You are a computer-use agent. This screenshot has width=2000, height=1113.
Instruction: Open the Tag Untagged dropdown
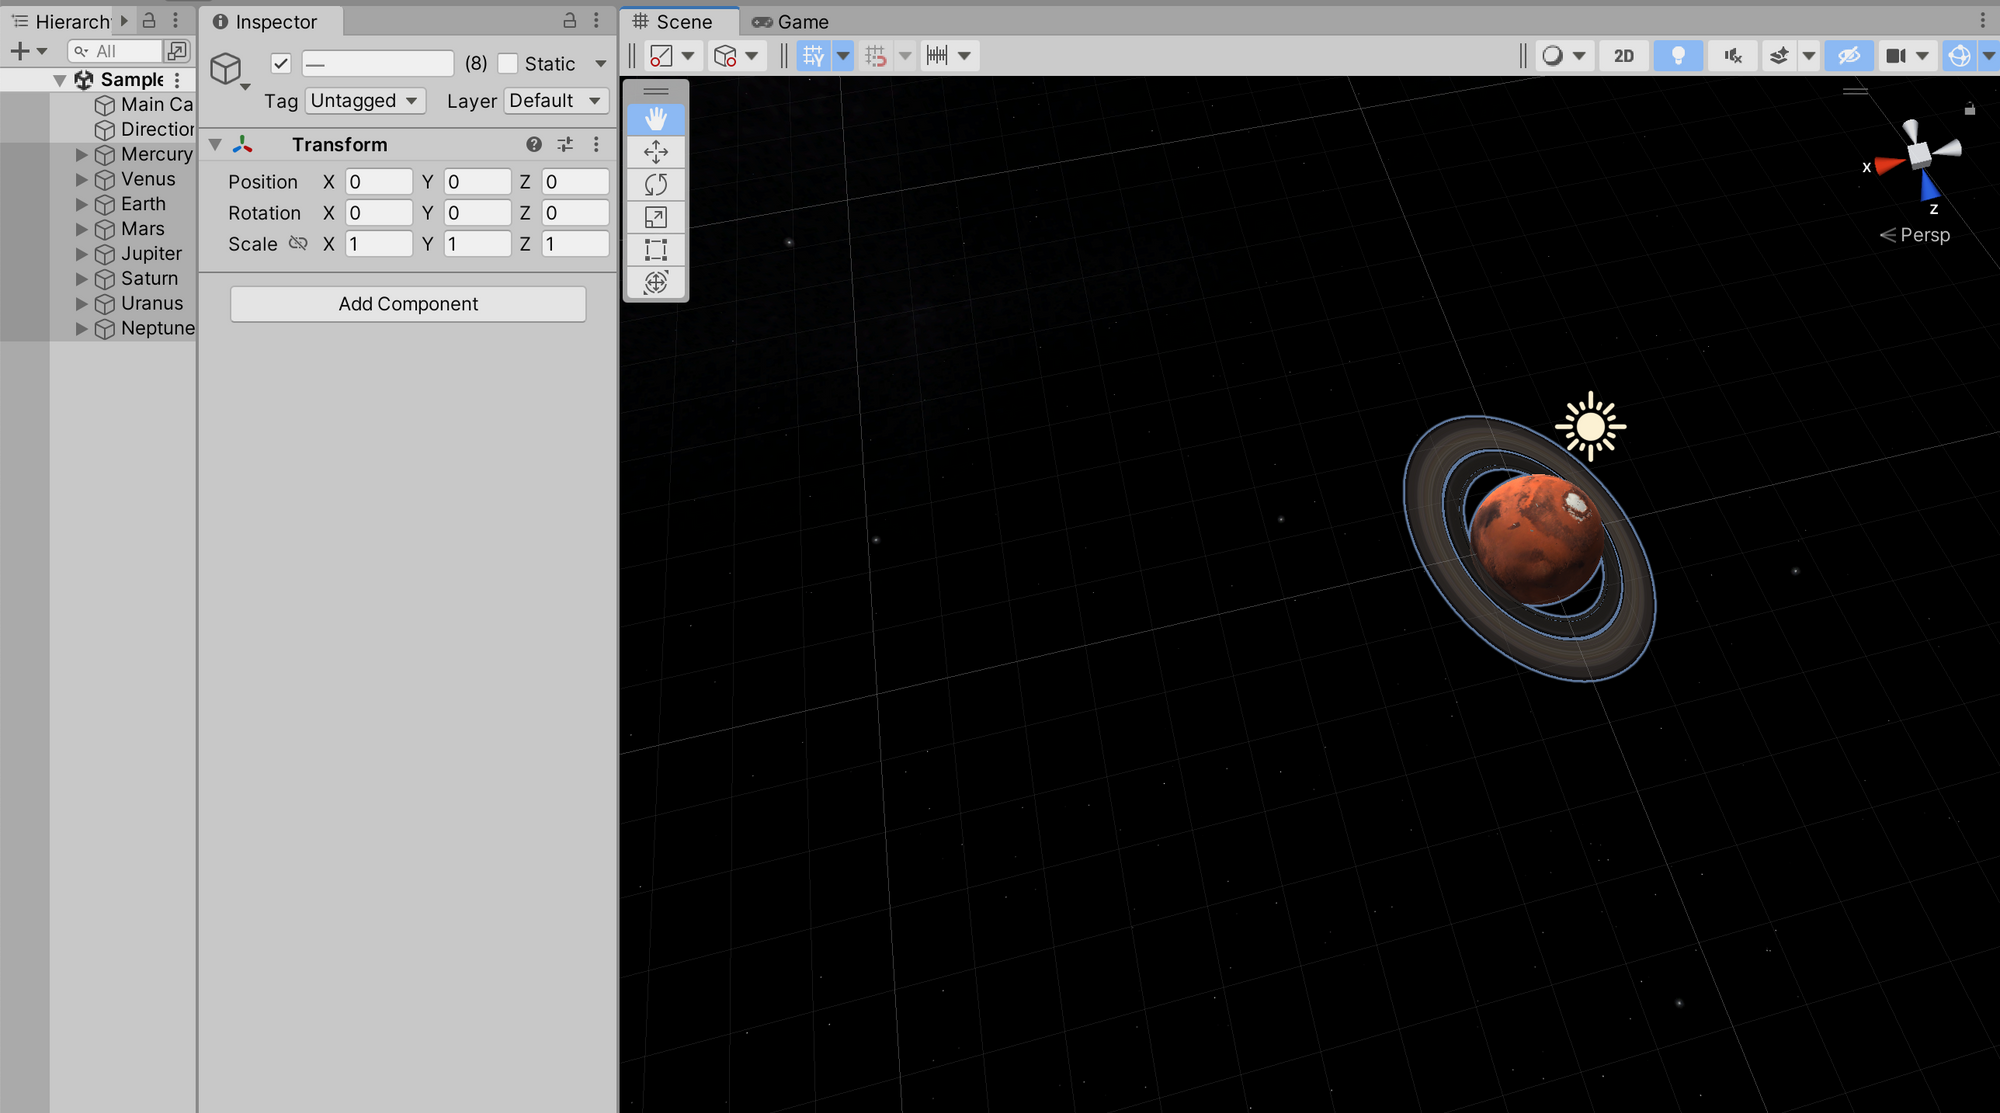[366, 101]
